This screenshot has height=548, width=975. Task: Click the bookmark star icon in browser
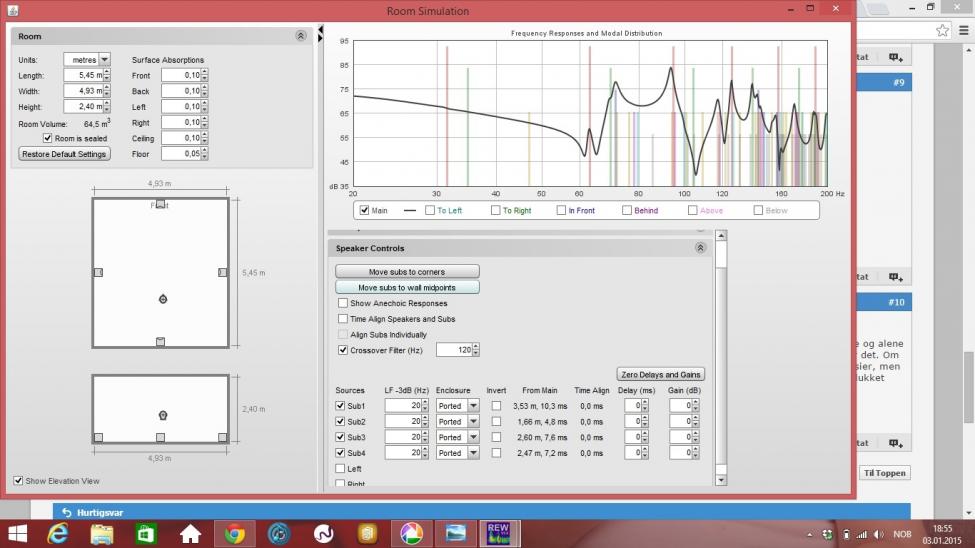click(x=943, y=30)
